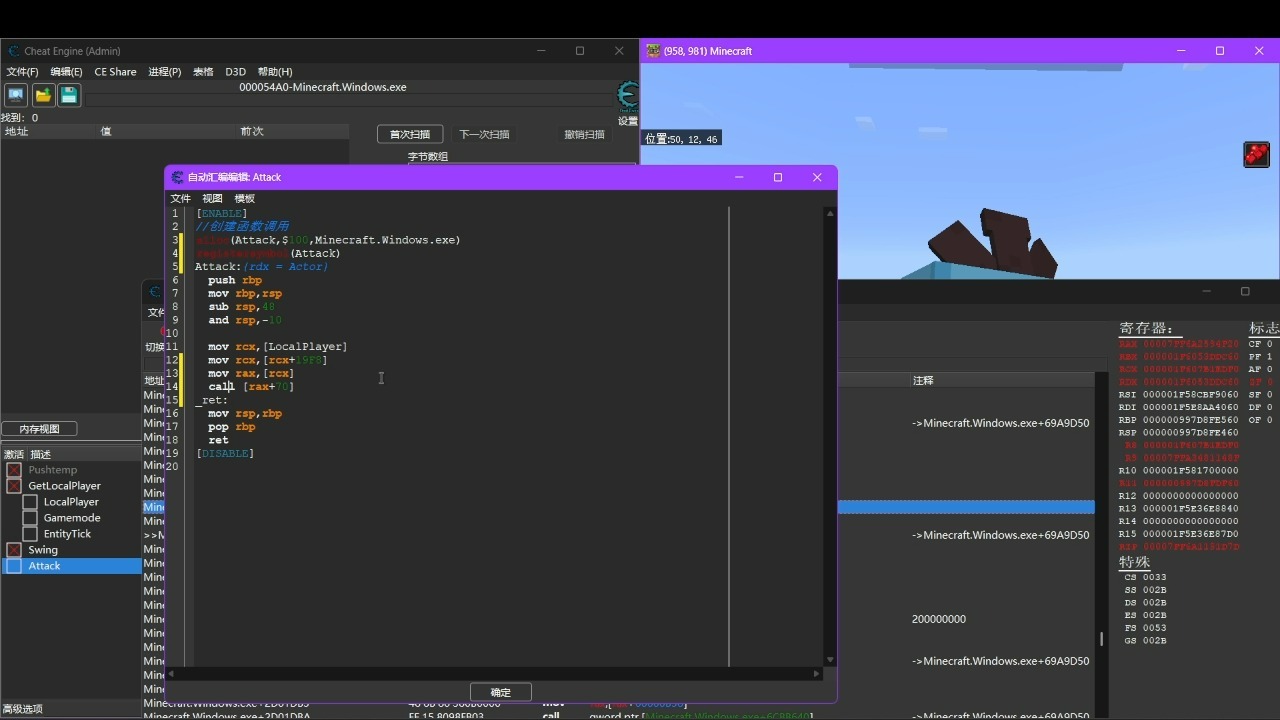Image resolution: width=1280 pixels, height=720 pixels.
Task: Click the script editor horizontal scrollbar left arrow
Action: [x=171, y=674]
